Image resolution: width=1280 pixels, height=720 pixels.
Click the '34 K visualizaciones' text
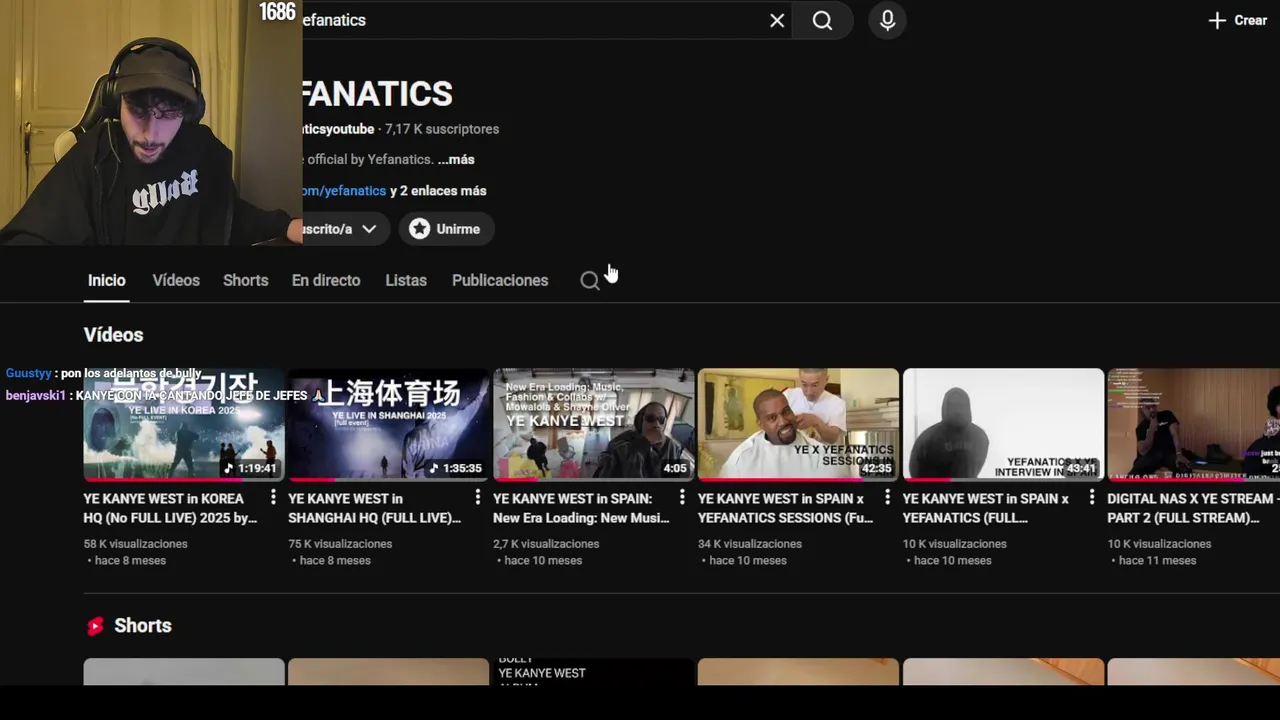[x=750, y=544]
